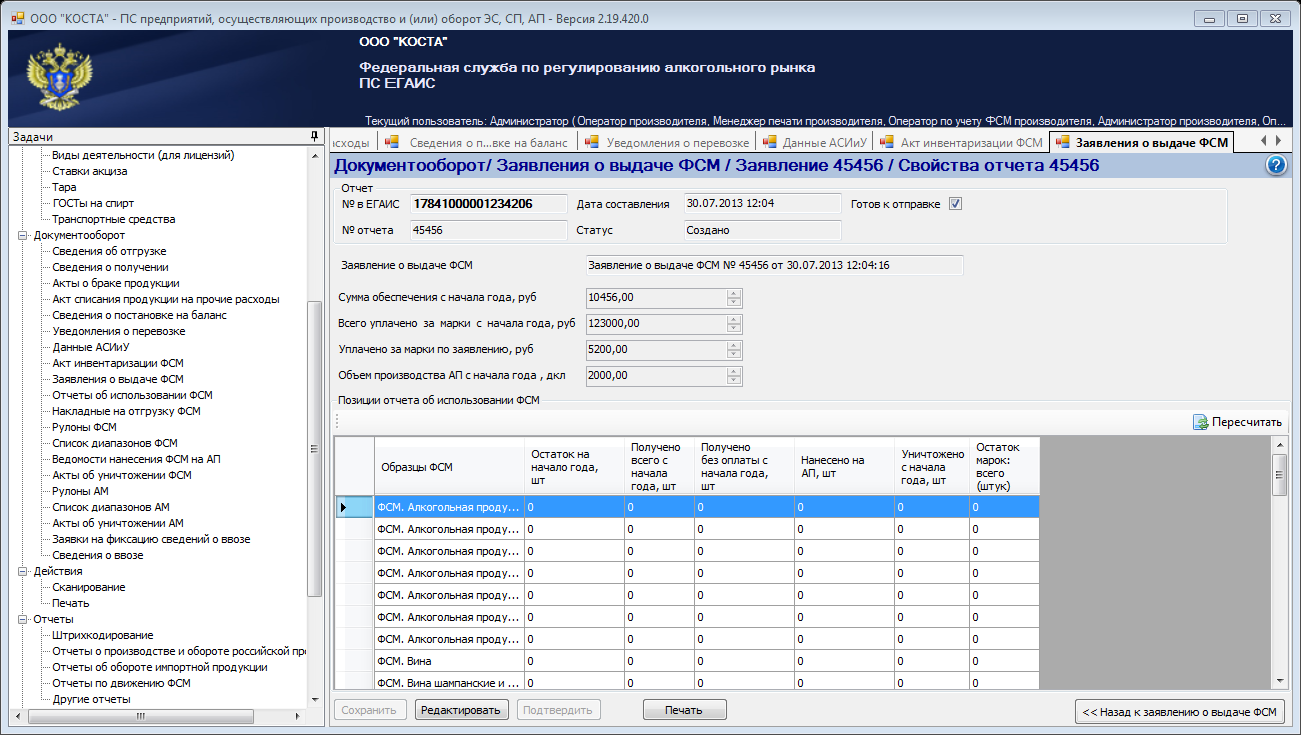This screenshot has width=1301, height=735.
Task: Select the ФСМ. Вина row name cell
Action: pyautogui.click(x=449, y=661)
